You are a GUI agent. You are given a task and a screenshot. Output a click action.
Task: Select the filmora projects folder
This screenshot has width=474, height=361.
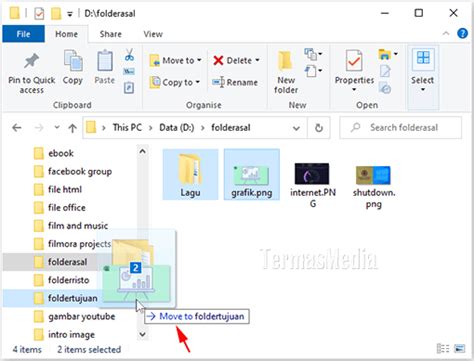pyautogui.click(x=79, y=244)
